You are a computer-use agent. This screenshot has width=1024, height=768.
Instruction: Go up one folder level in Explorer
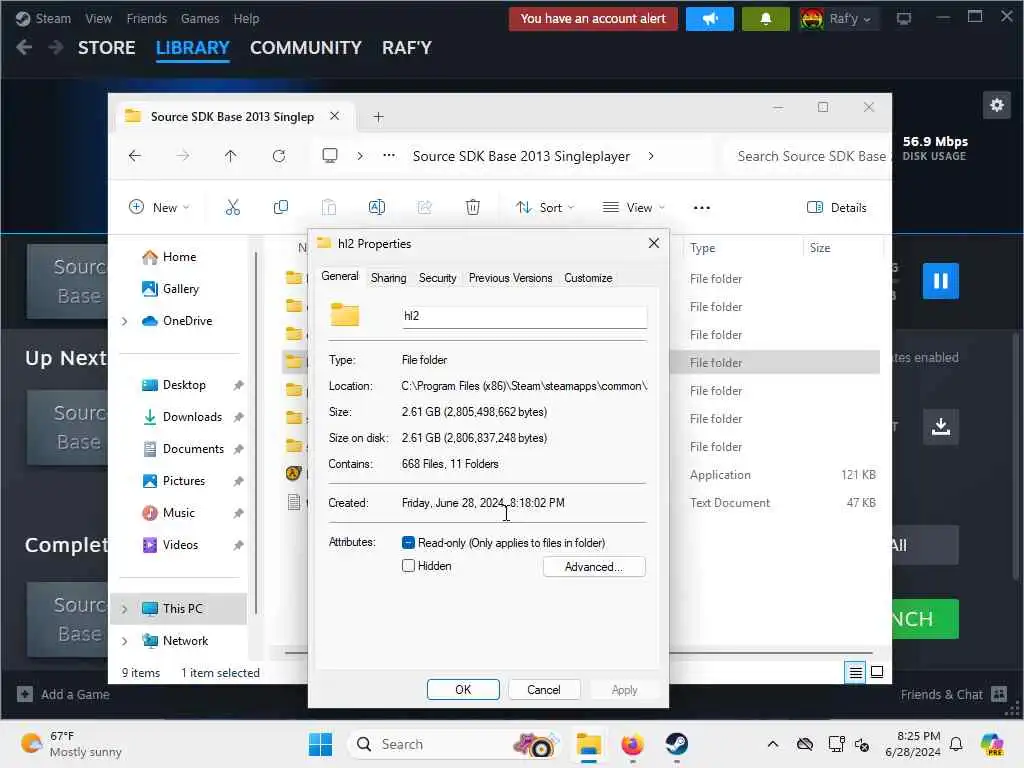tap(231, 156)
